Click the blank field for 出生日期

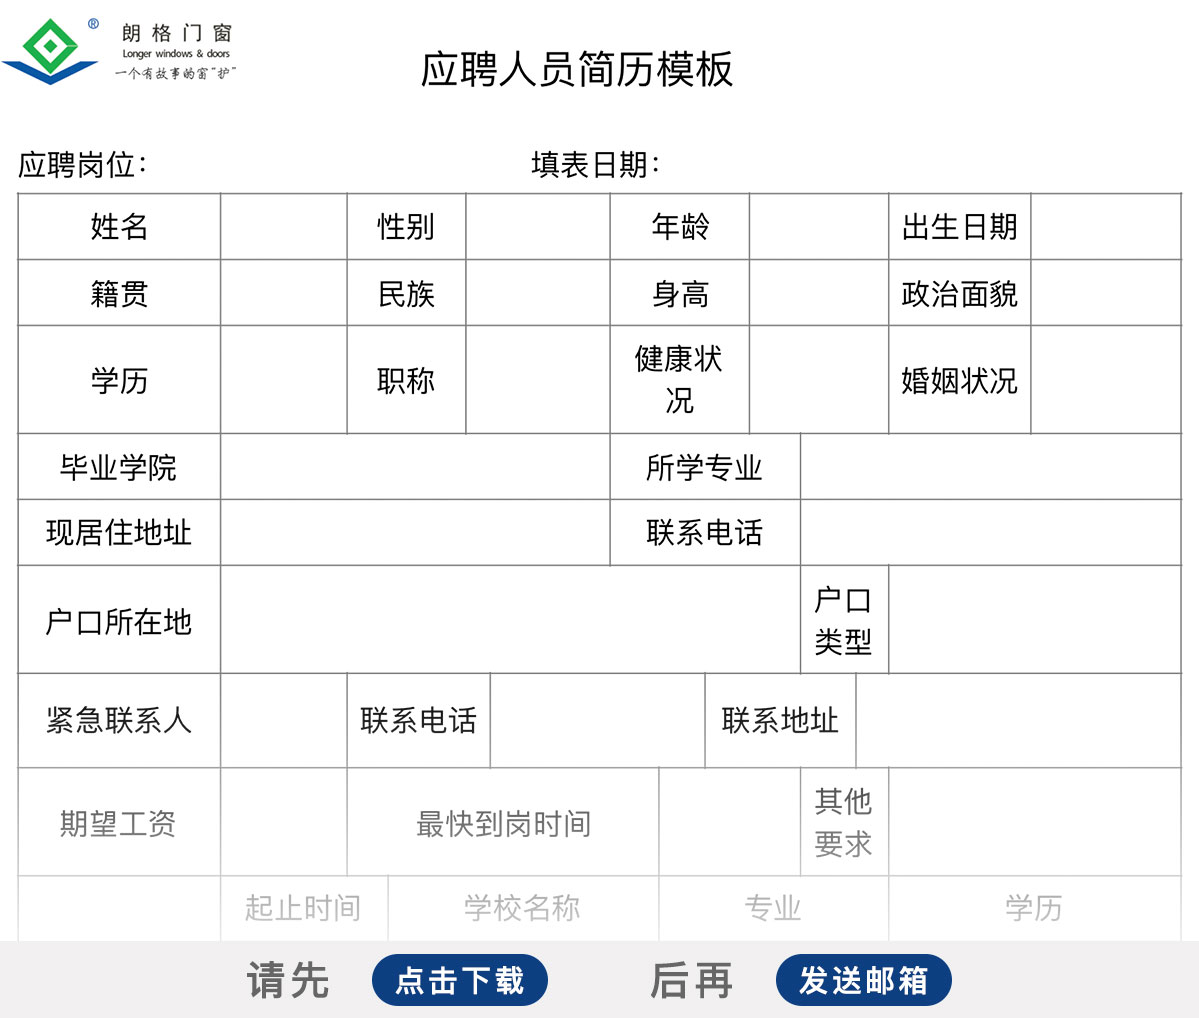click(1105, 227)
